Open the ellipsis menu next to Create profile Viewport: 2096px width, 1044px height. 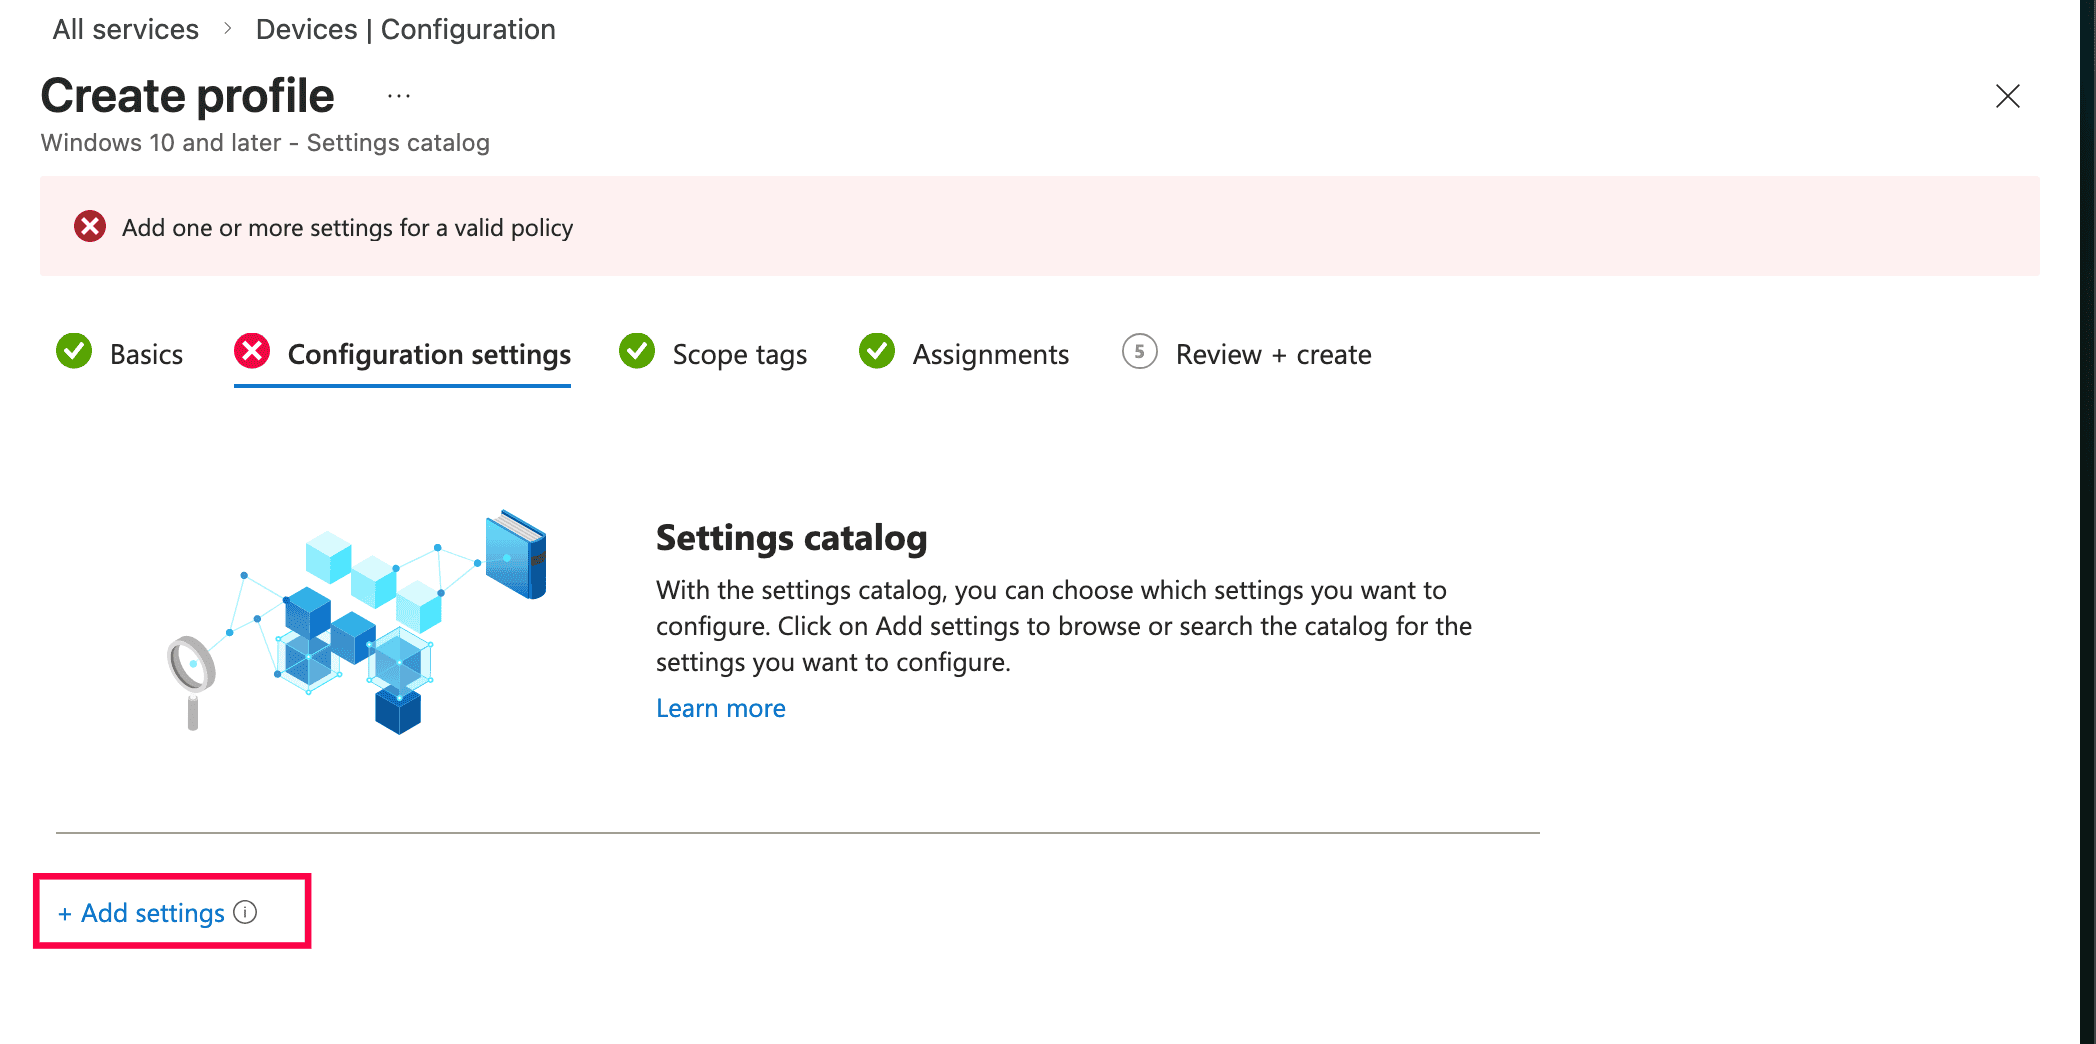tap(397, 95)
